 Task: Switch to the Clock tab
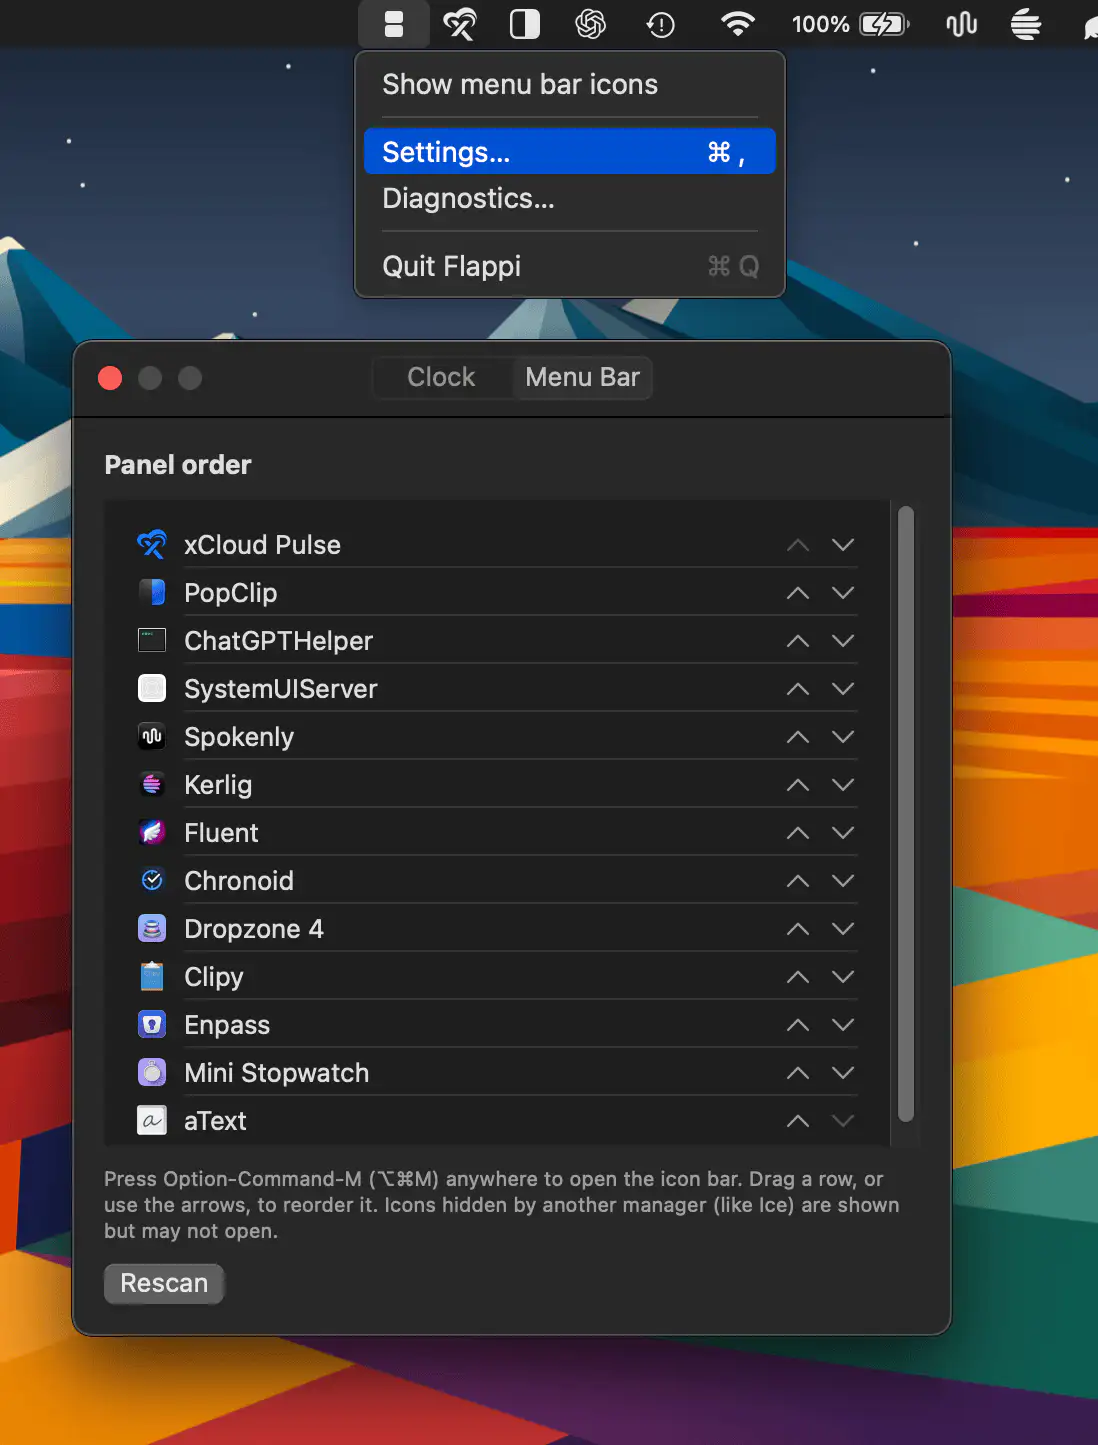coord(441,378)
